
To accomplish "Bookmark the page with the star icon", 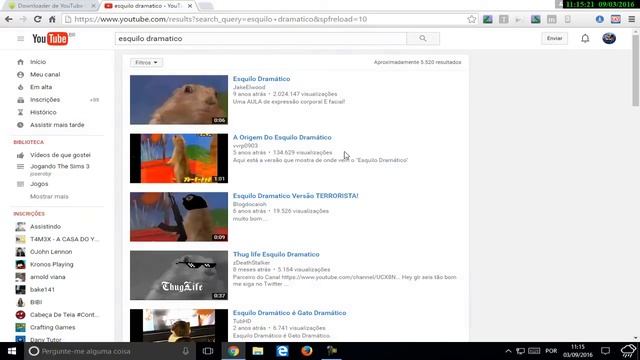I will (471, 19).
